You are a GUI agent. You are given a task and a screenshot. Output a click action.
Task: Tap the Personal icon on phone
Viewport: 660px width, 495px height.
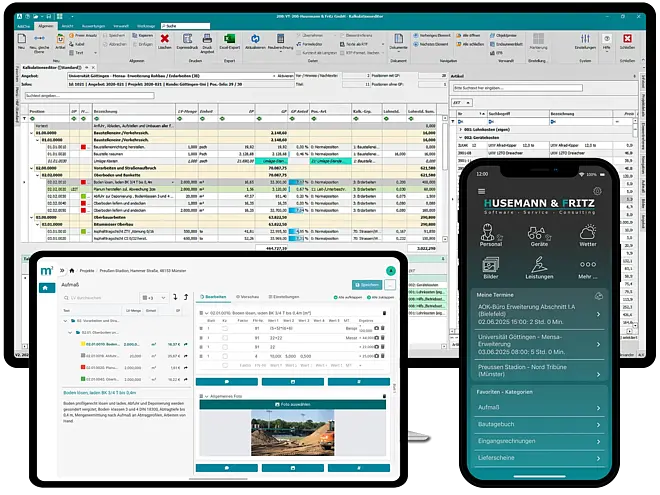(488, 232)
